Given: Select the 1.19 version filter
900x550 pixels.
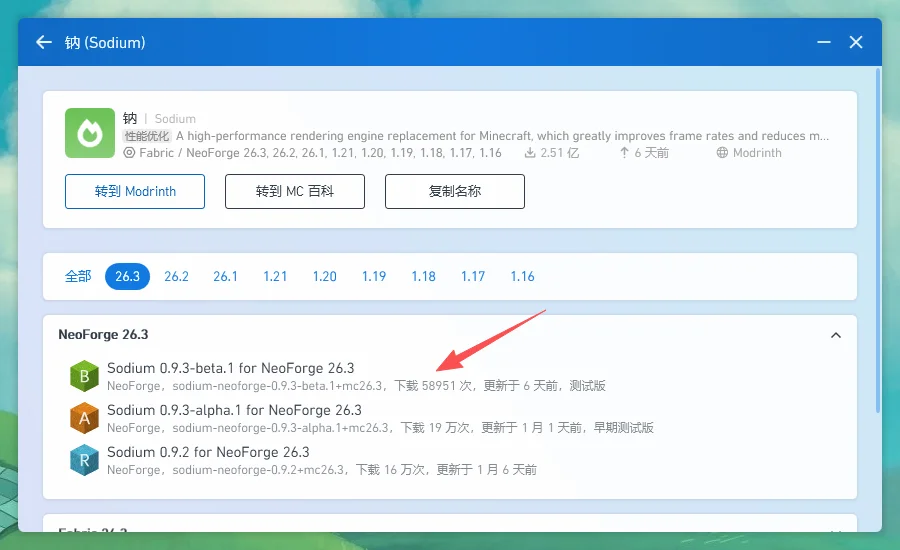Looking at the screenshot, I should click(x=374, y=276).
